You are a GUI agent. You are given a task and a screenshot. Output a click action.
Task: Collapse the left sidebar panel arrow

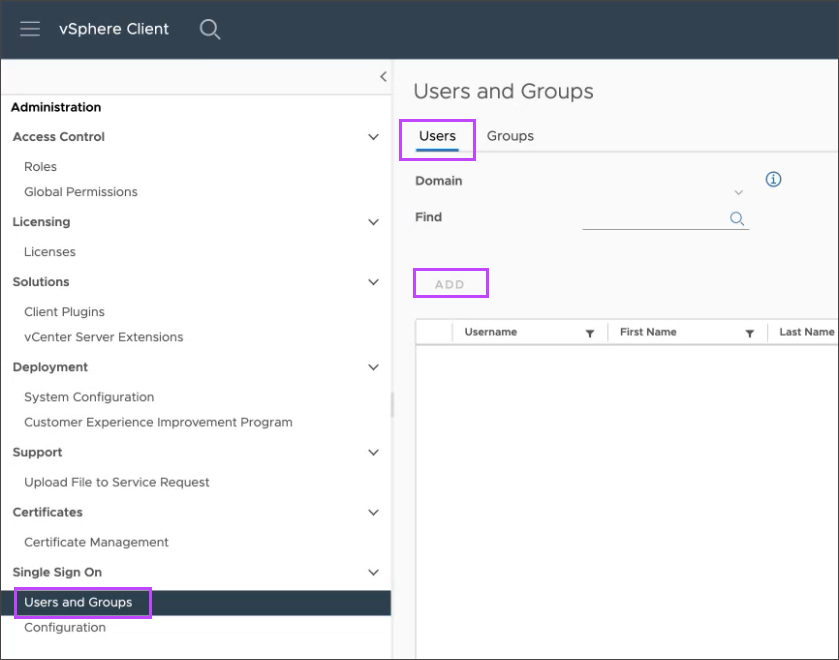coord(383,77)
